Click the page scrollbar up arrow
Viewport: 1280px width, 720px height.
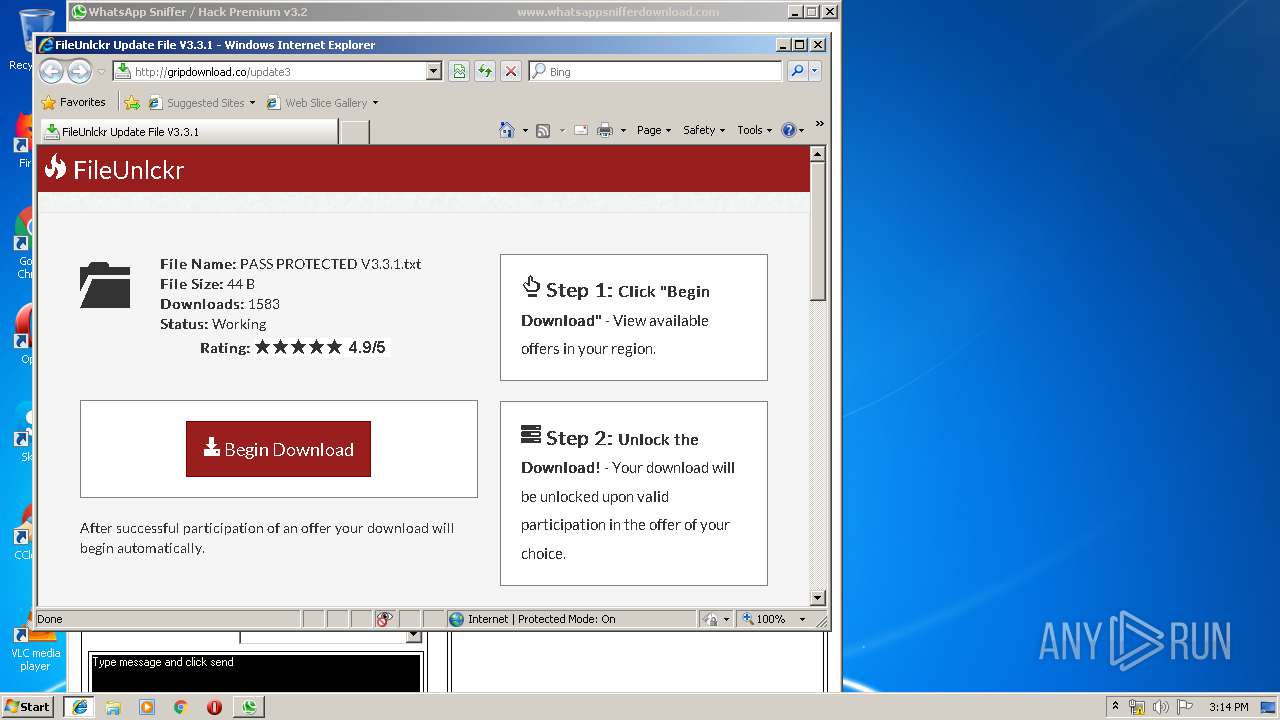click(818, 154)
